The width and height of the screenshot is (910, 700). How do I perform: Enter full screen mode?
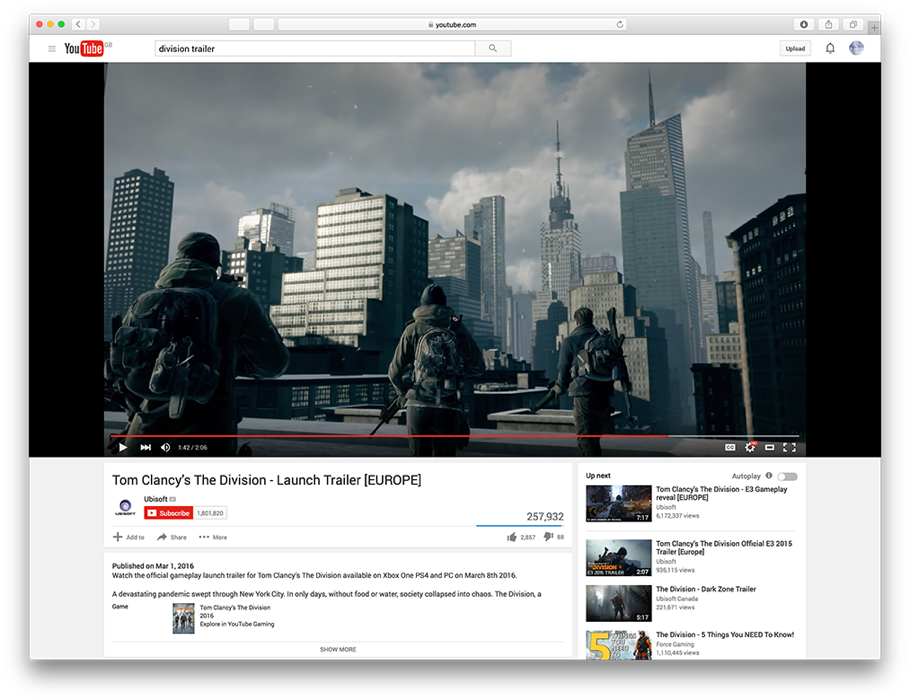[x=789, y=447]
